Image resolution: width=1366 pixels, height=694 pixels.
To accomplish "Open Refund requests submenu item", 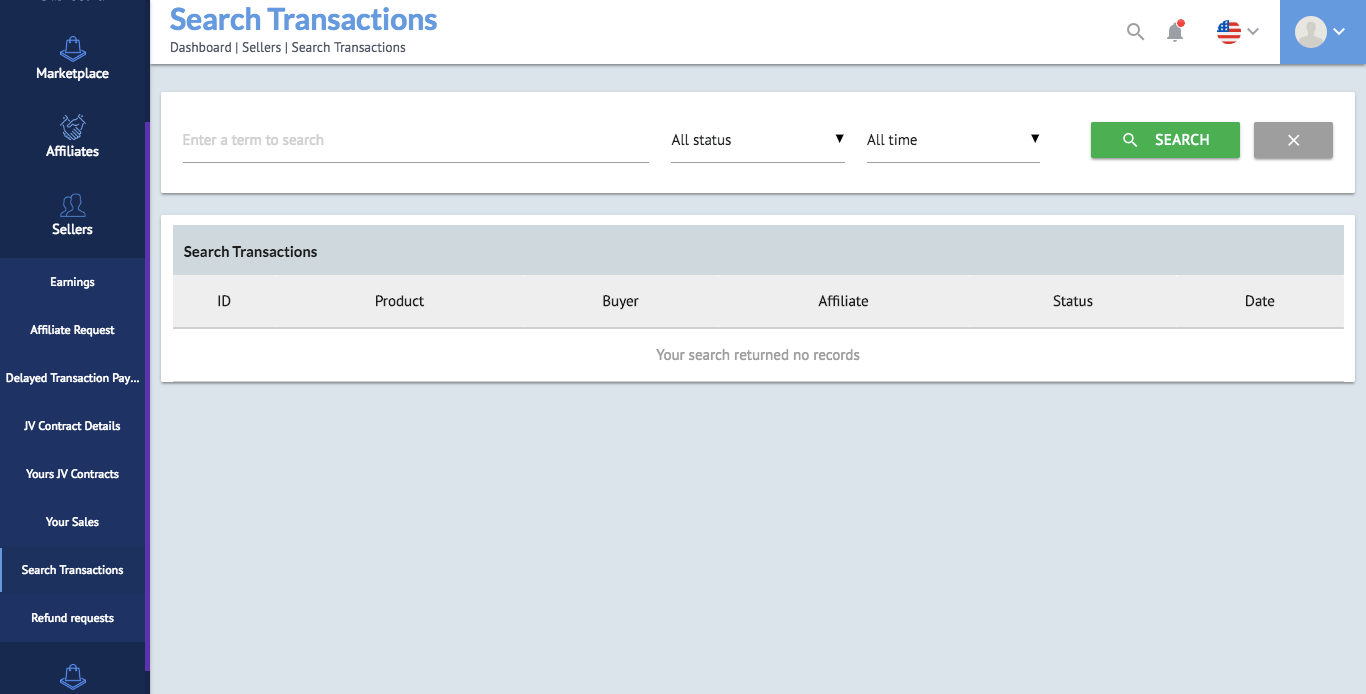I will pos(72,618).
